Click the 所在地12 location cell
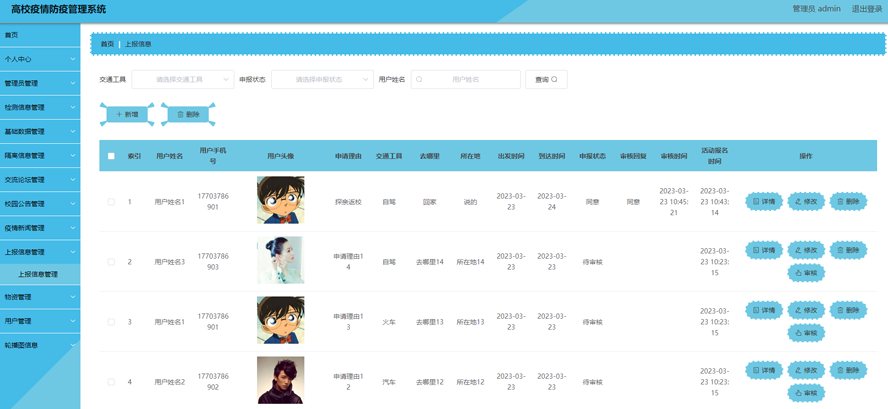Screen dimensions: 888x409 point(471,382)
